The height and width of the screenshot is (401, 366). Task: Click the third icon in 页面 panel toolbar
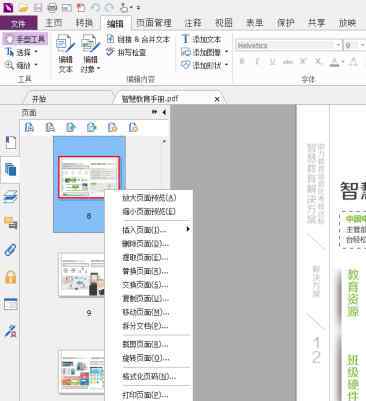tap(71, 127)
